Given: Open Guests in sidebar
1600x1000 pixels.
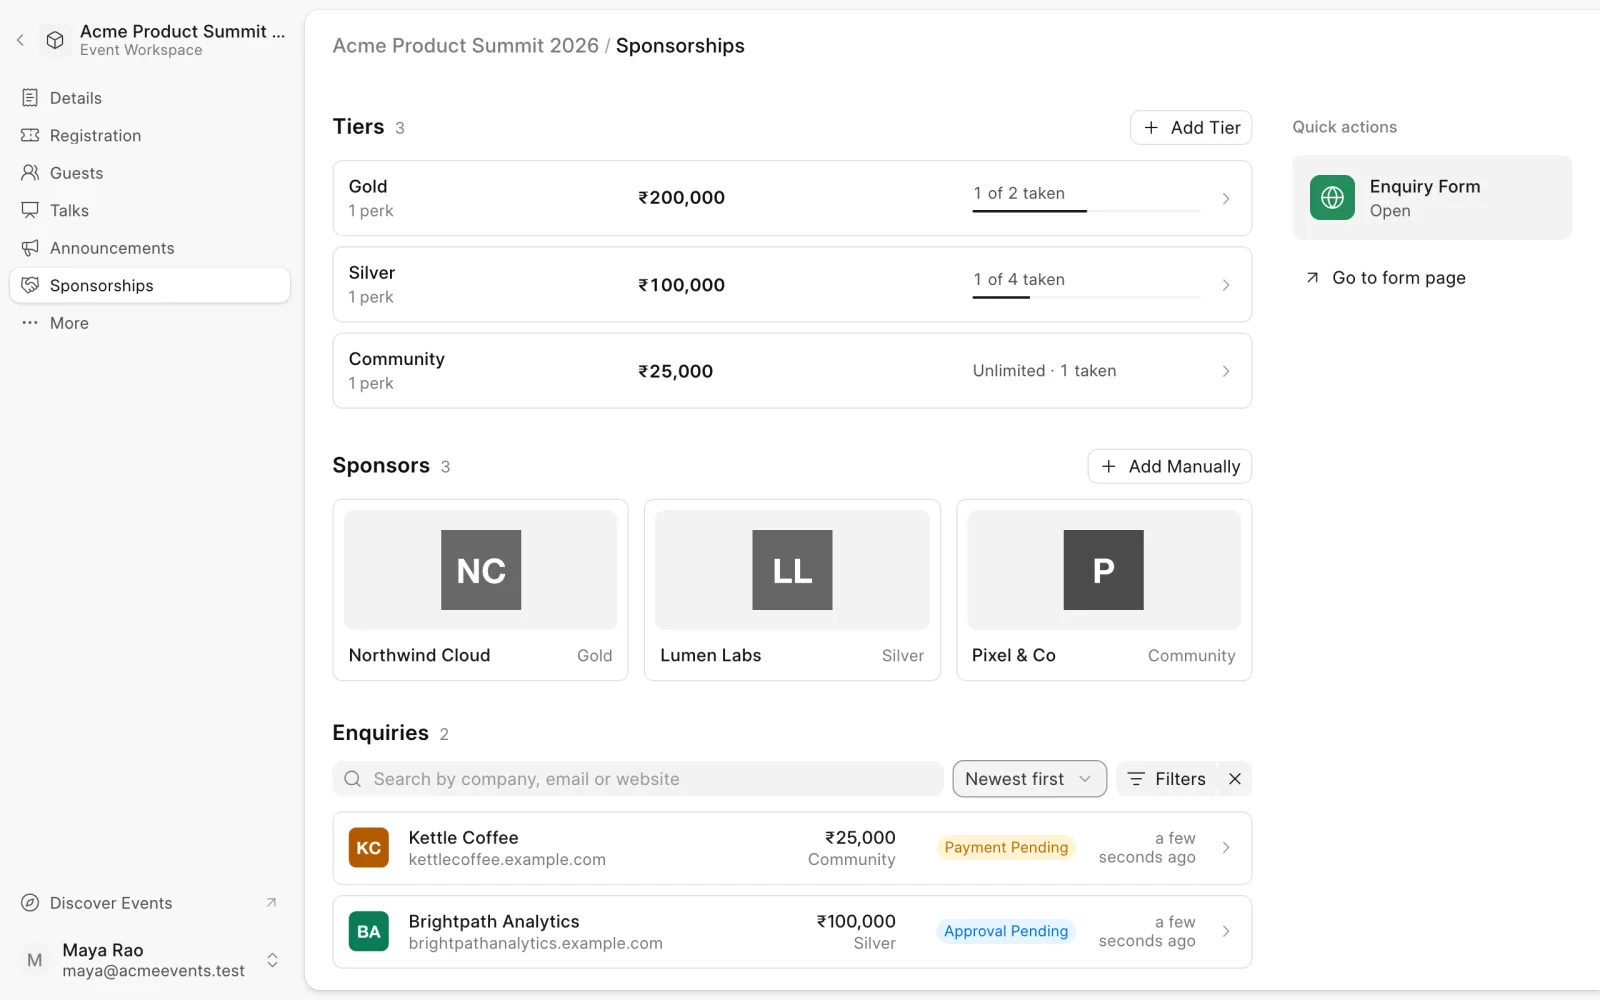Looking at the screenshot, I should tap(150, 173).
